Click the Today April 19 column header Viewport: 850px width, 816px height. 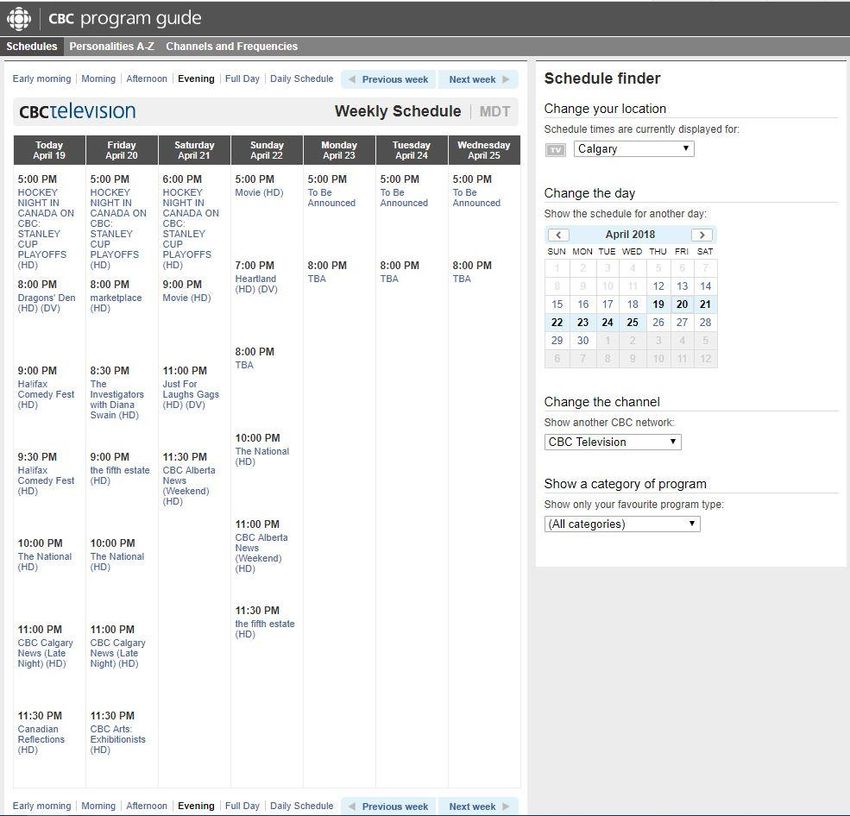point(49,150)
